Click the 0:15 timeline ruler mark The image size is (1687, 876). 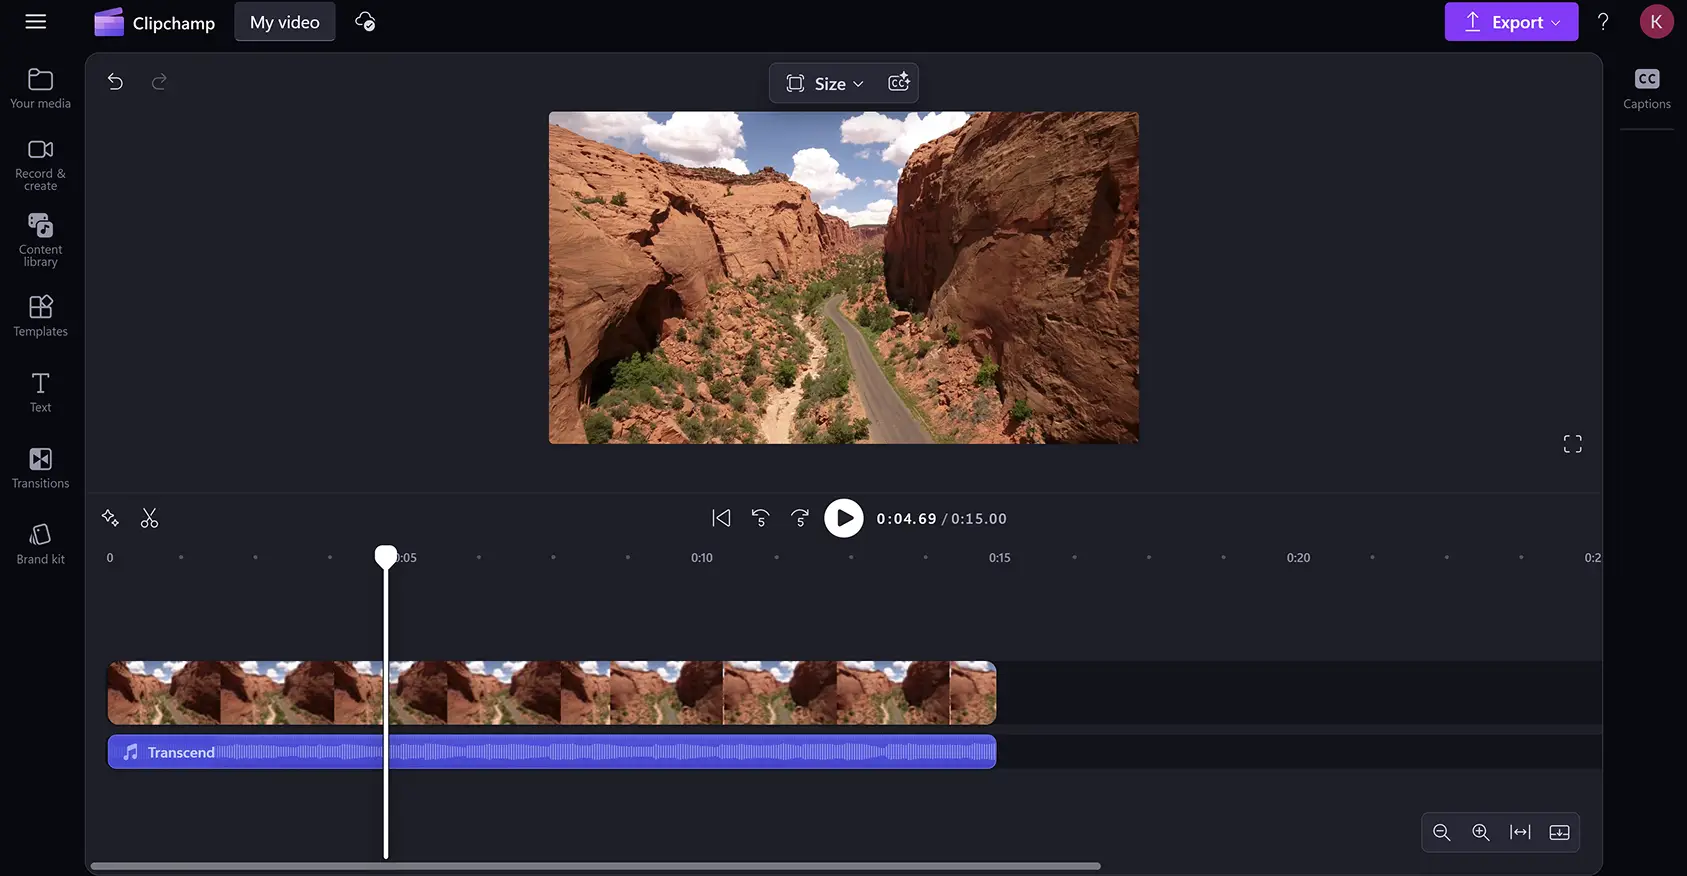pyautogui.click(x=1000, y=558)
